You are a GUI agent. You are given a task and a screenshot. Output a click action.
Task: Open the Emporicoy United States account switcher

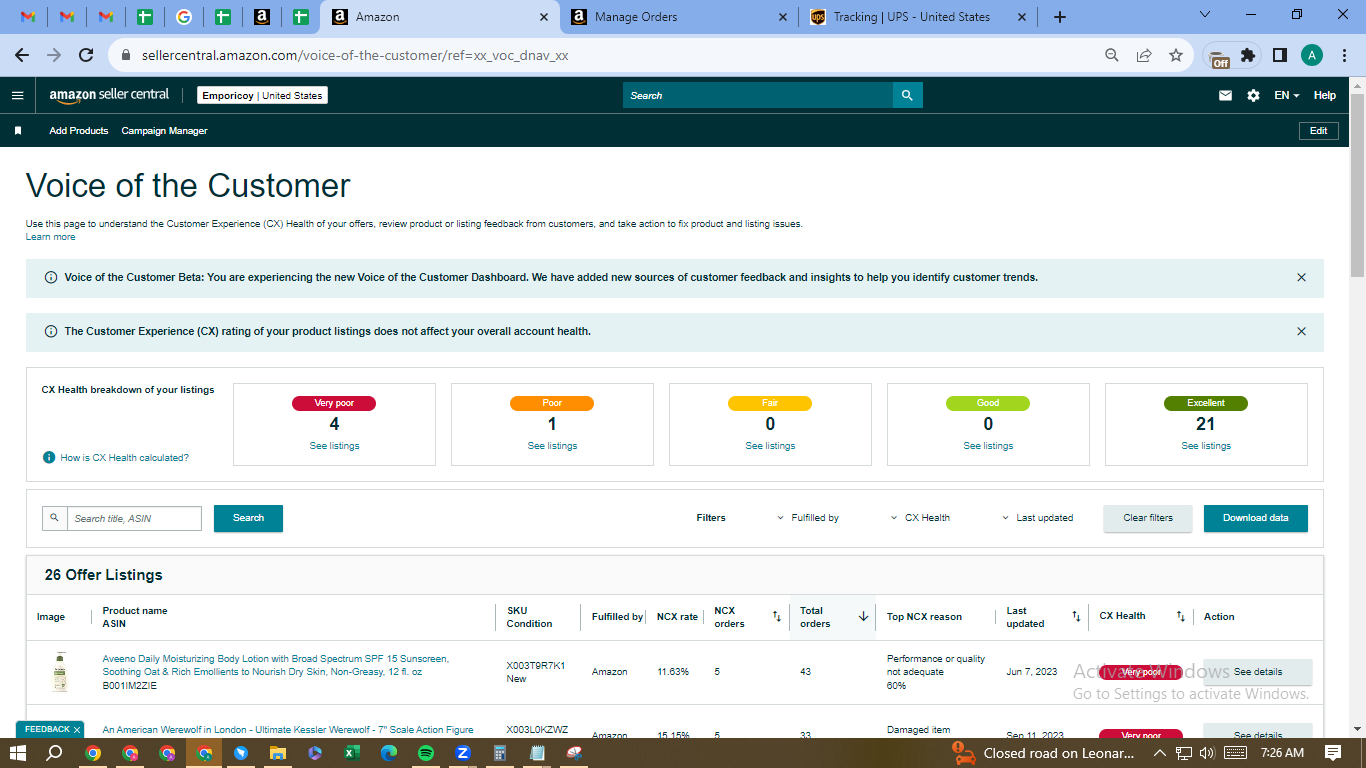coord(262,95)
